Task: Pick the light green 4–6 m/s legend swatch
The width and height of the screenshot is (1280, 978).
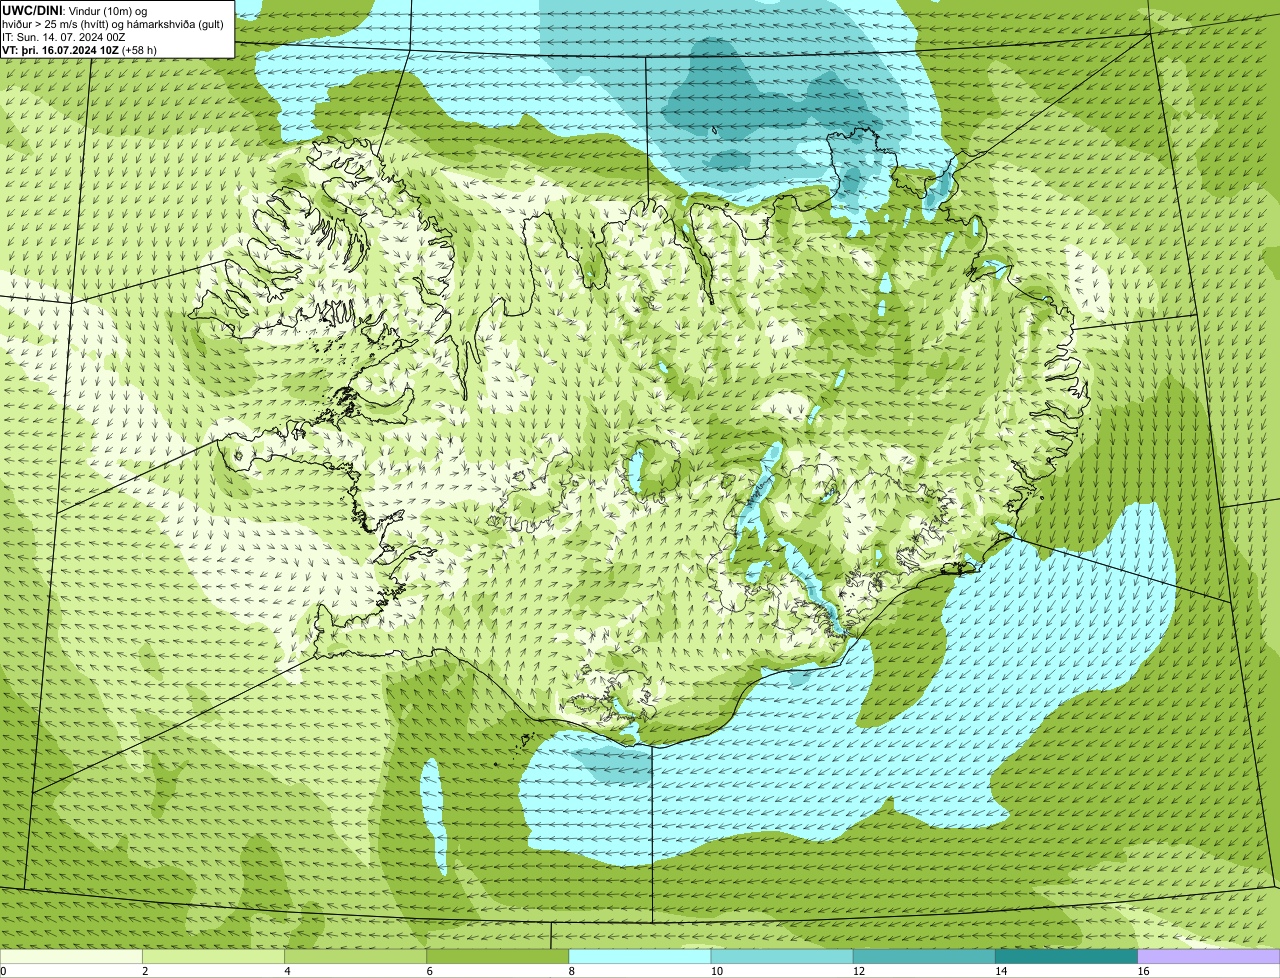Action: pos(355,956)
